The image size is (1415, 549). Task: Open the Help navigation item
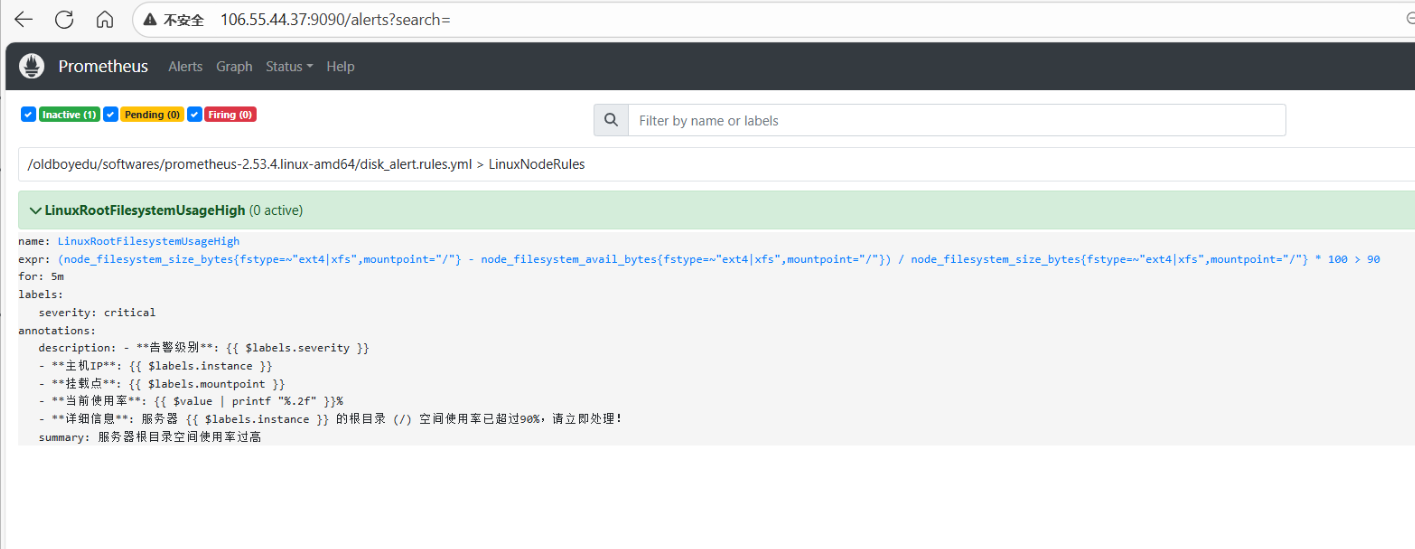click(x=340, y=67)
